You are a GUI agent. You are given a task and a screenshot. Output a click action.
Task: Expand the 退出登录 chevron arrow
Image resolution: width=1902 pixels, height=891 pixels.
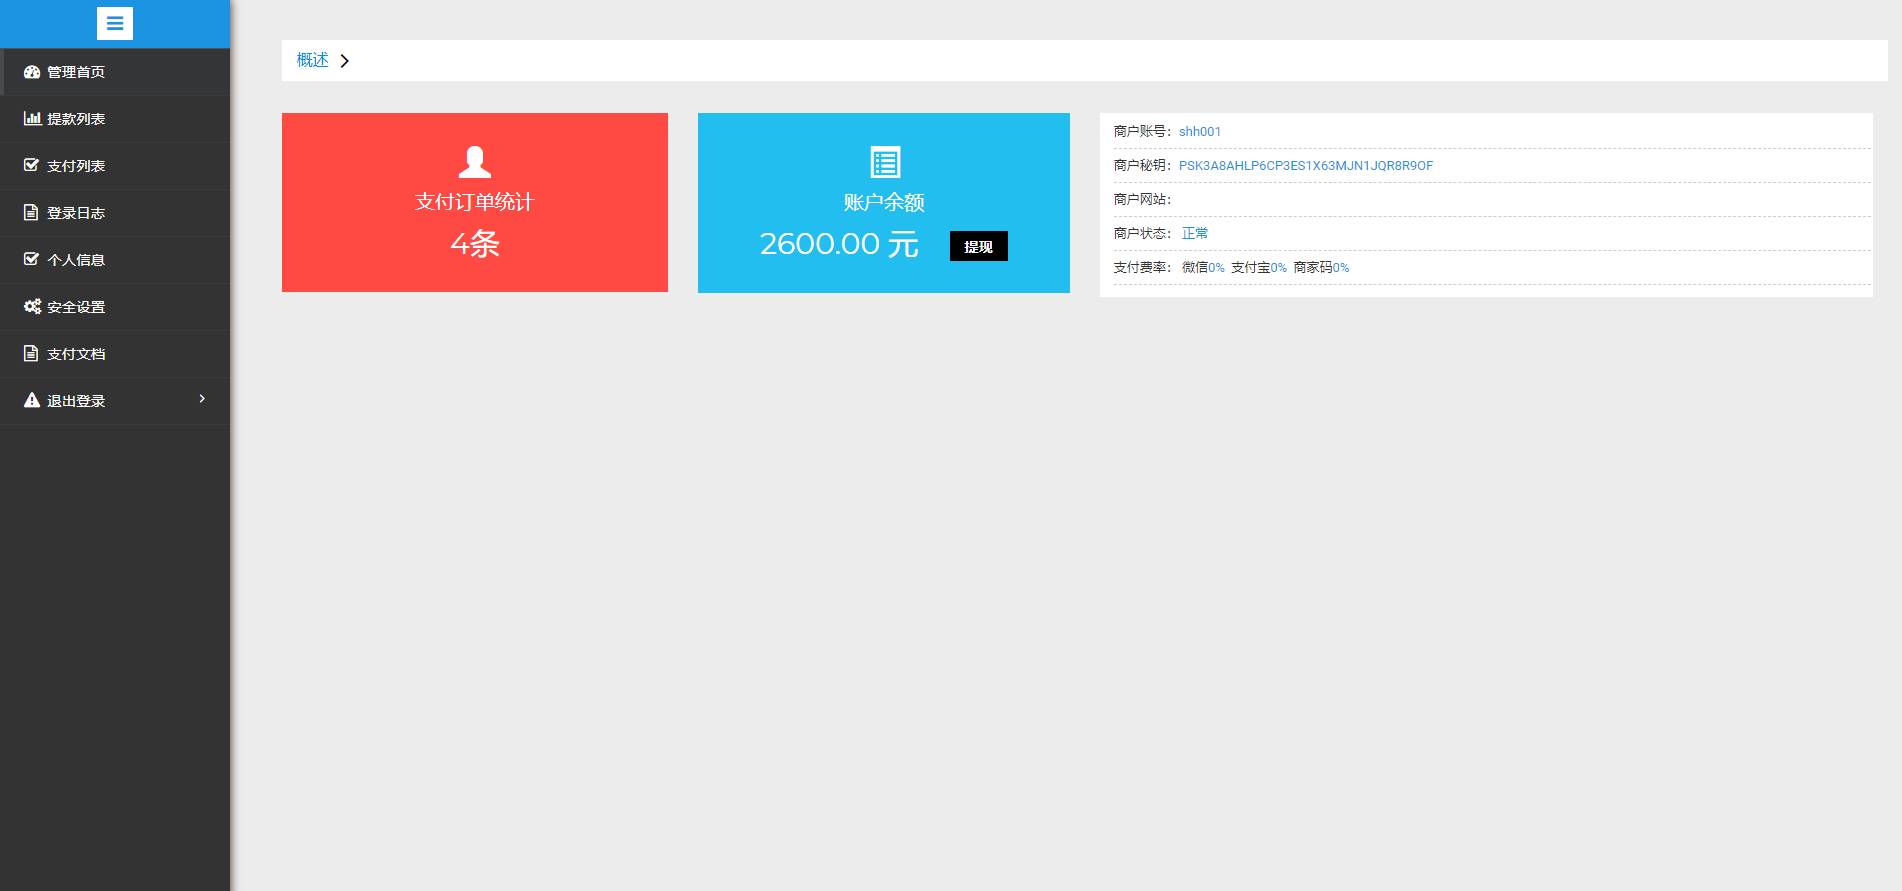click(x=202, y=399)
